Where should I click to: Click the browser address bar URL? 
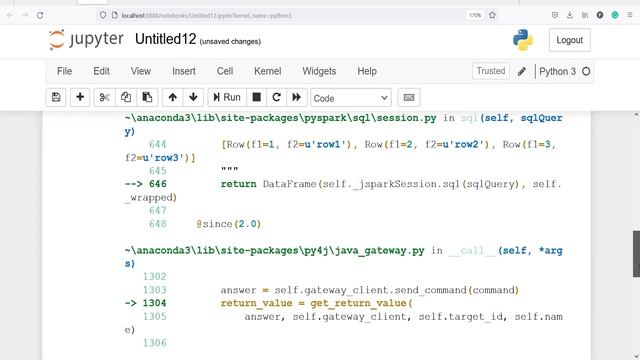tap(207, 16)
